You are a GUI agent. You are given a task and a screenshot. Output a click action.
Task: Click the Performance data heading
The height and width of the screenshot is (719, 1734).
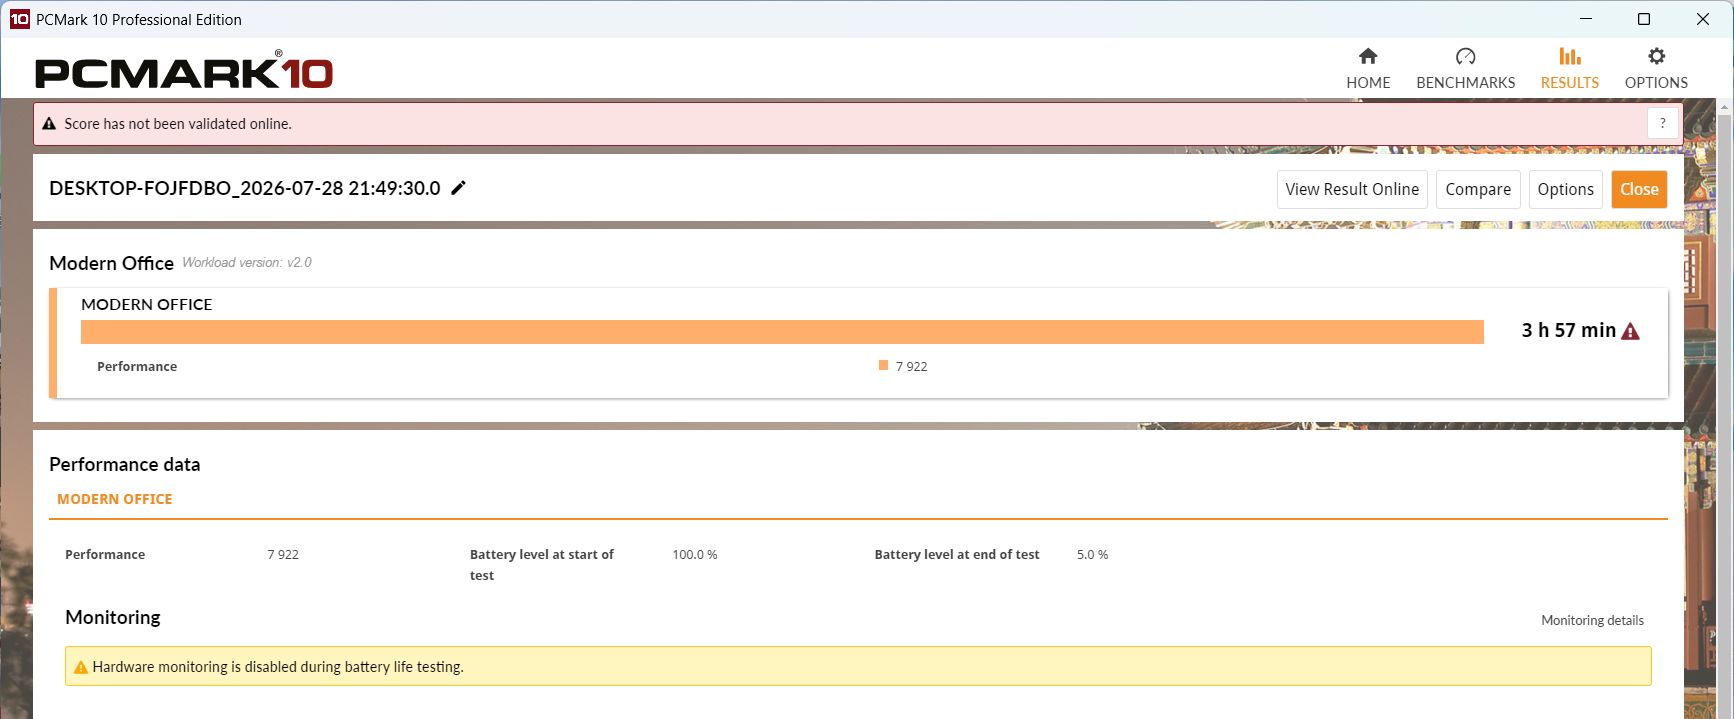125,464
